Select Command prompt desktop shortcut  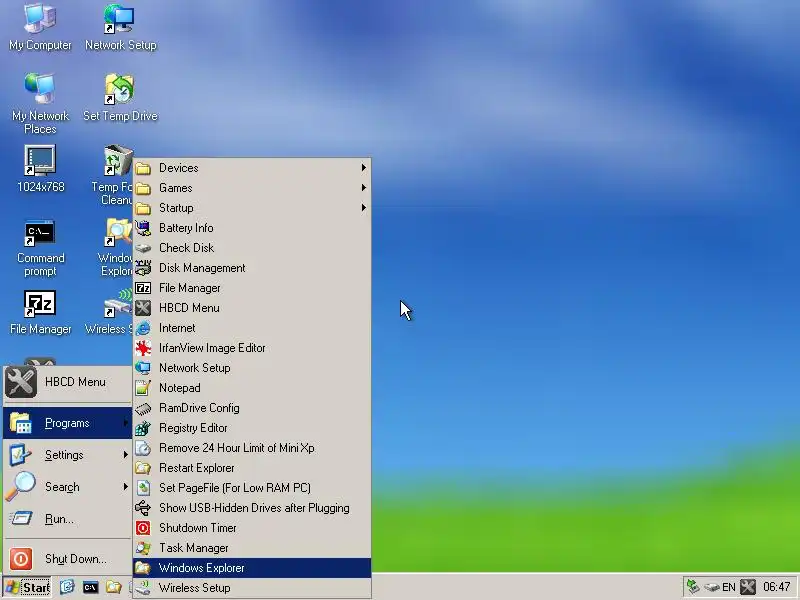[40, 248]
